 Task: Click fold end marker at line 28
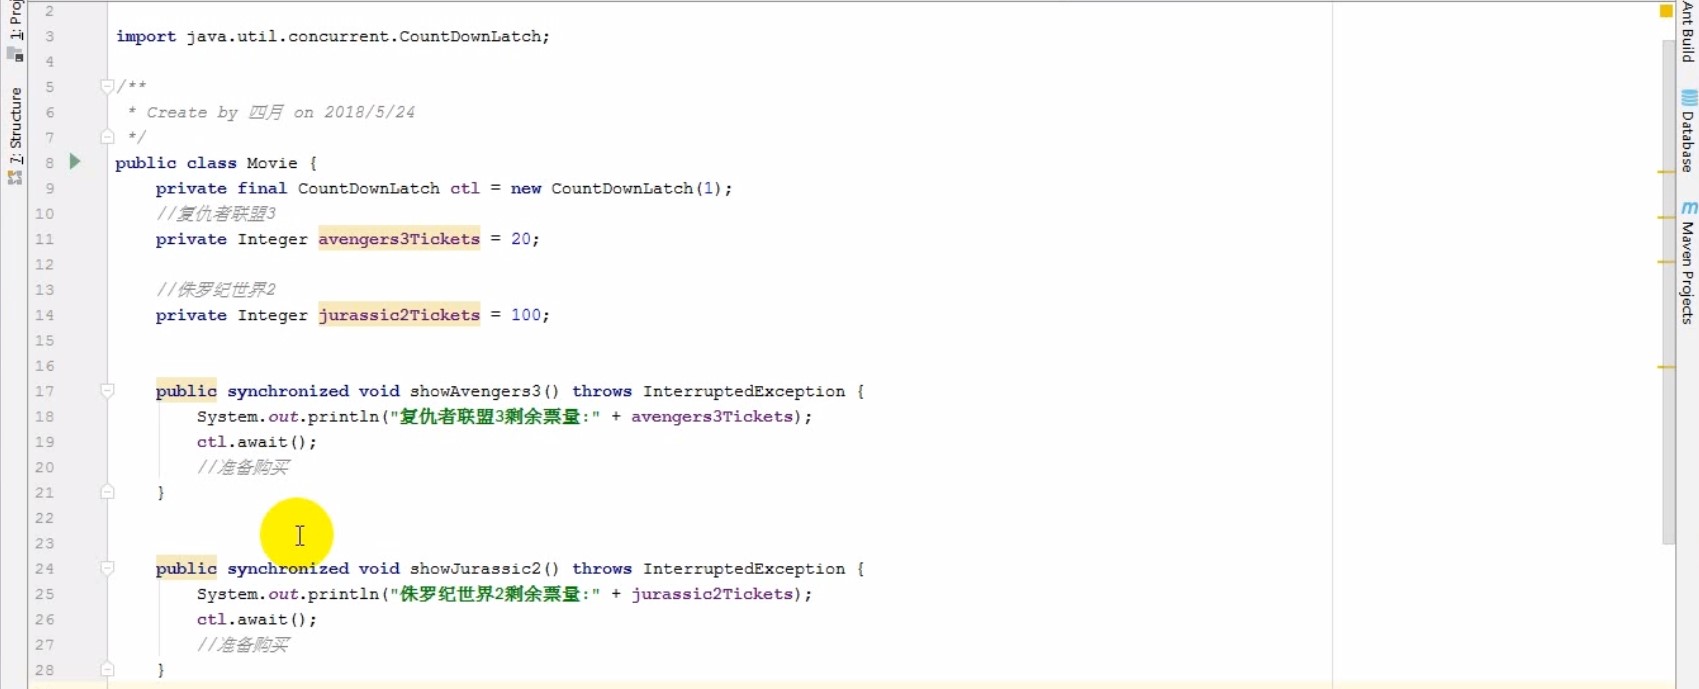pyautogui.click(x=107, y=669)
